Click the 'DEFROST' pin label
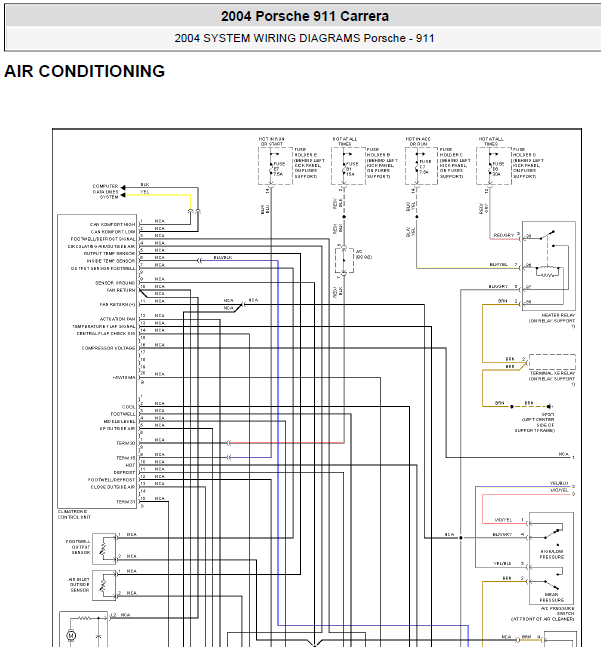Screen dimensions: 601x647 click(x=125, y=472)
